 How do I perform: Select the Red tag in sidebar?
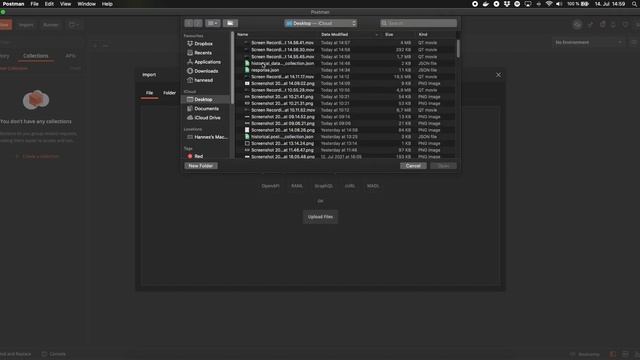pos(198,156)
